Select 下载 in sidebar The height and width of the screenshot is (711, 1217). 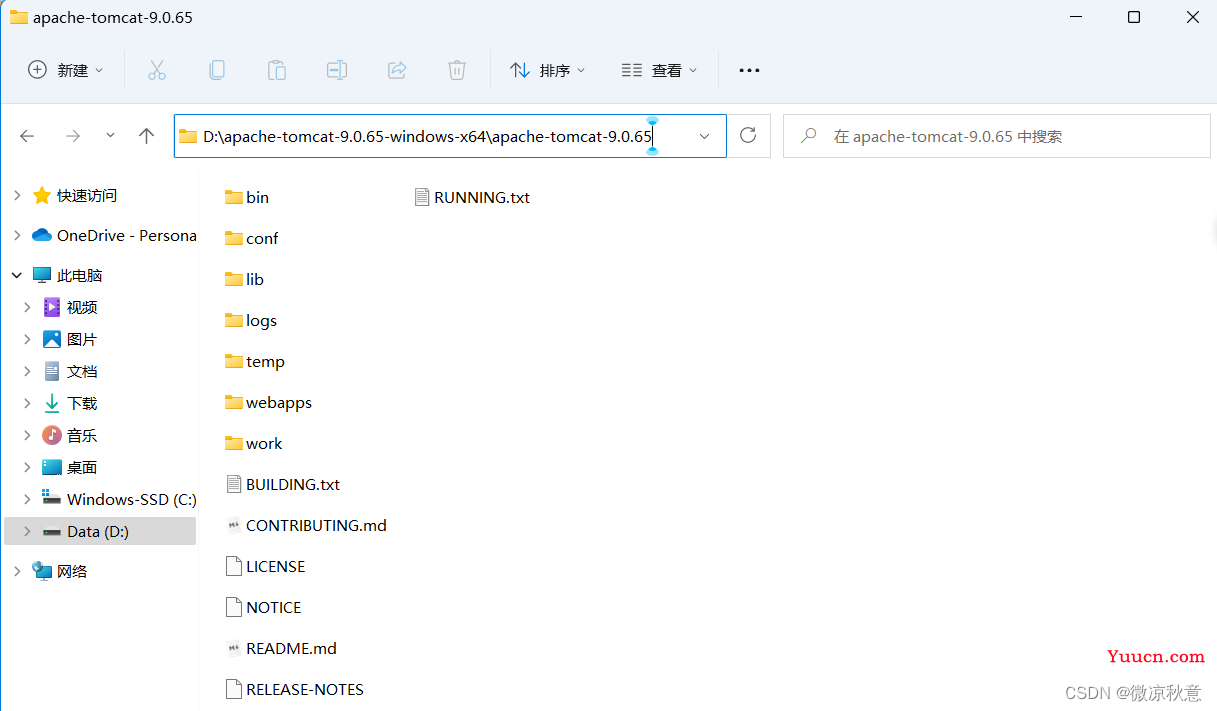pos(82,403)
